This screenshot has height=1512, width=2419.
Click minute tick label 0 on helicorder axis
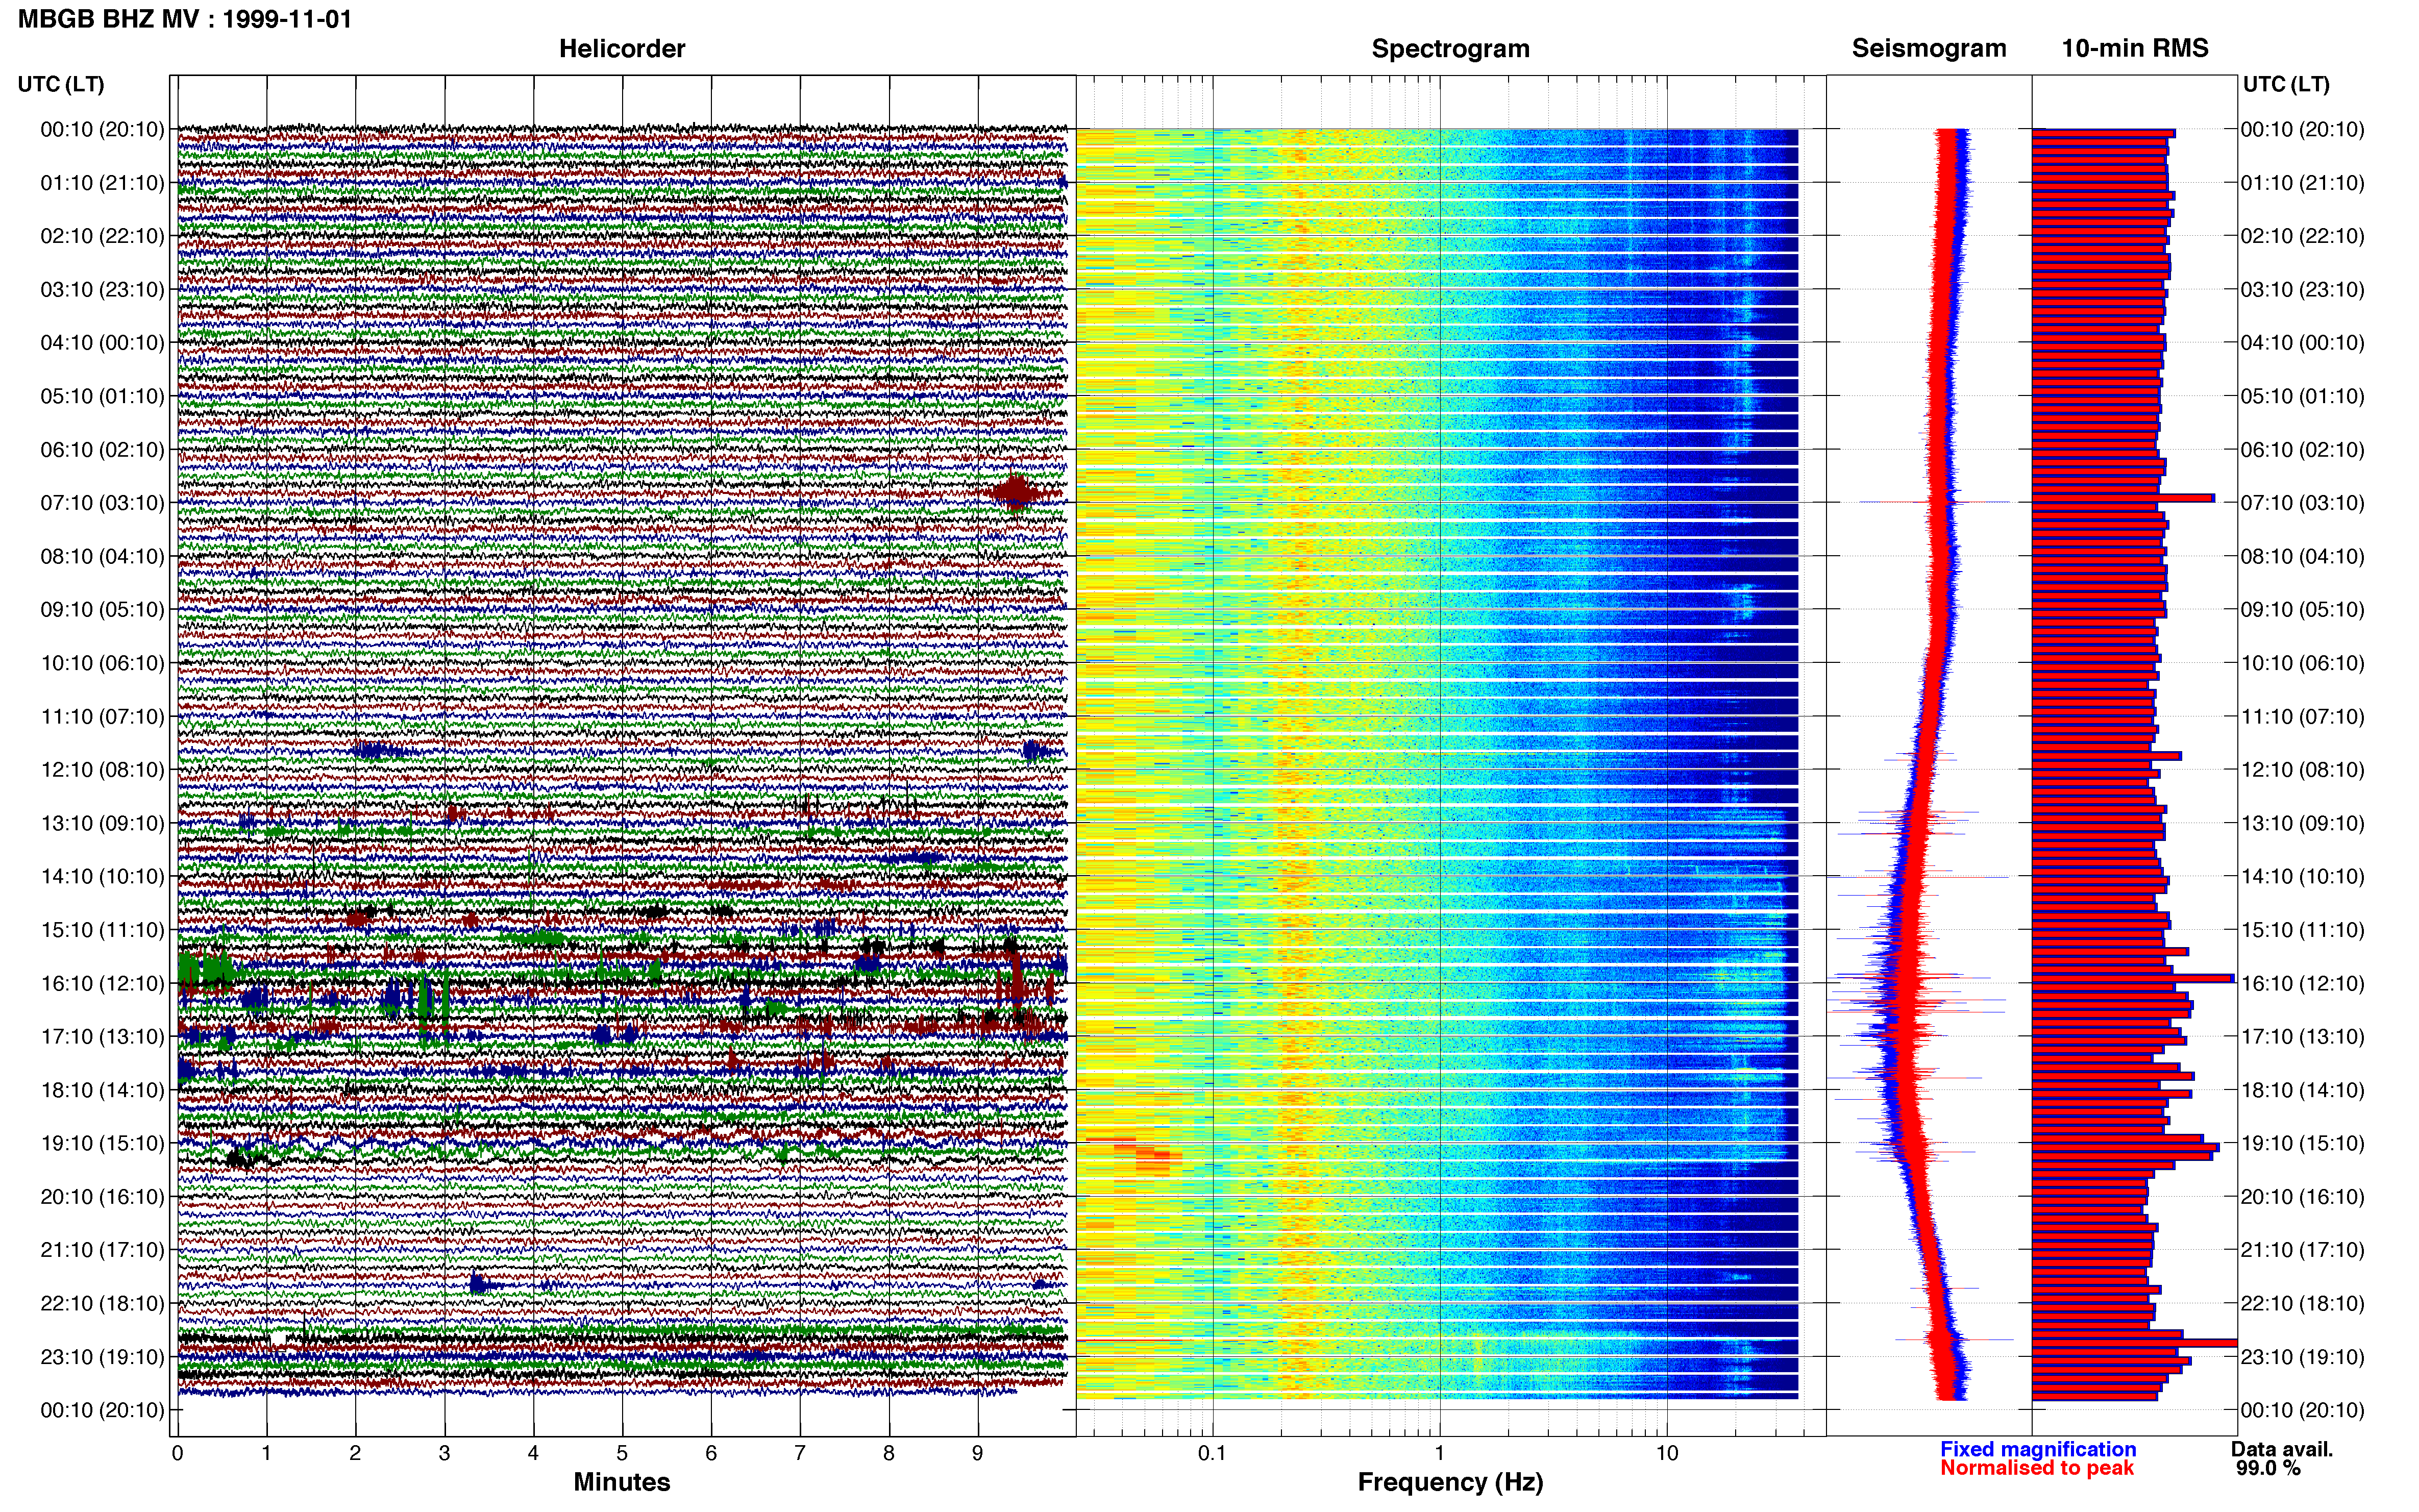point(177,1453)
